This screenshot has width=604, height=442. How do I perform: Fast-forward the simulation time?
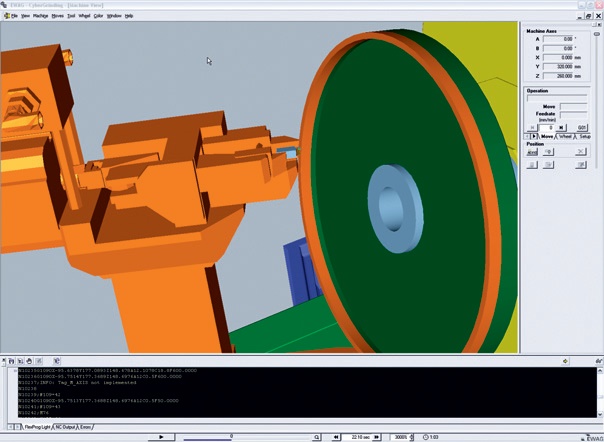(377, 437)
